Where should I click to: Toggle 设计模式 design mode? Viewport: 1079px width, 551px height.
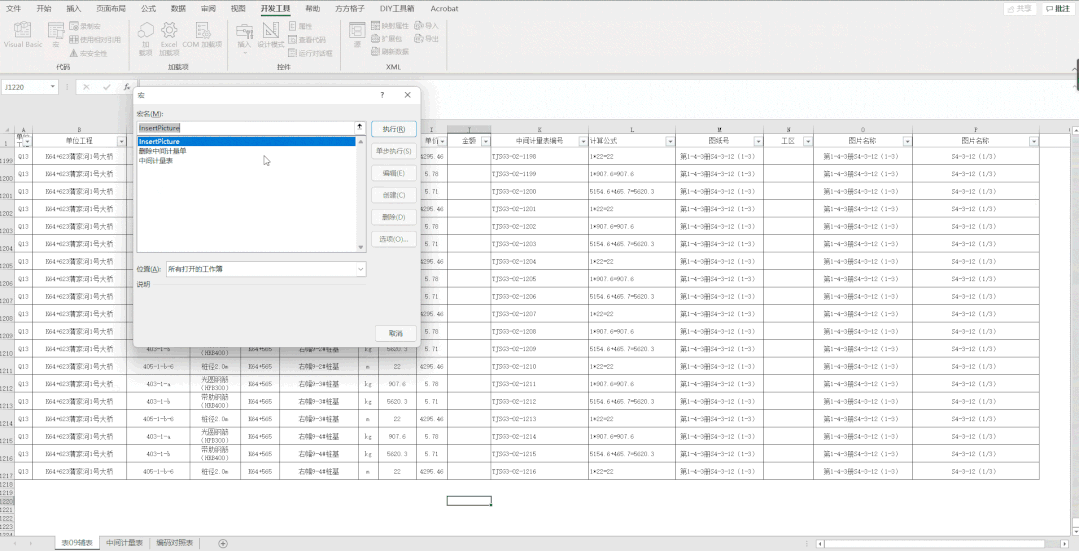point(271,35)
